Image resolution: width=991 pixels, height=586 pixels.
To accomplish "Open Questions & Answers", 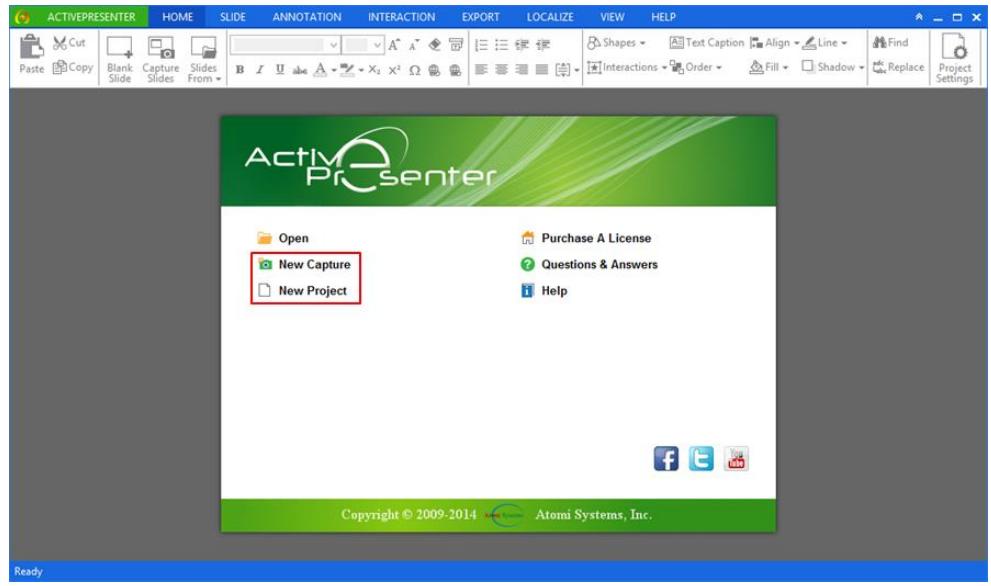I will click(x=589, y=265).
